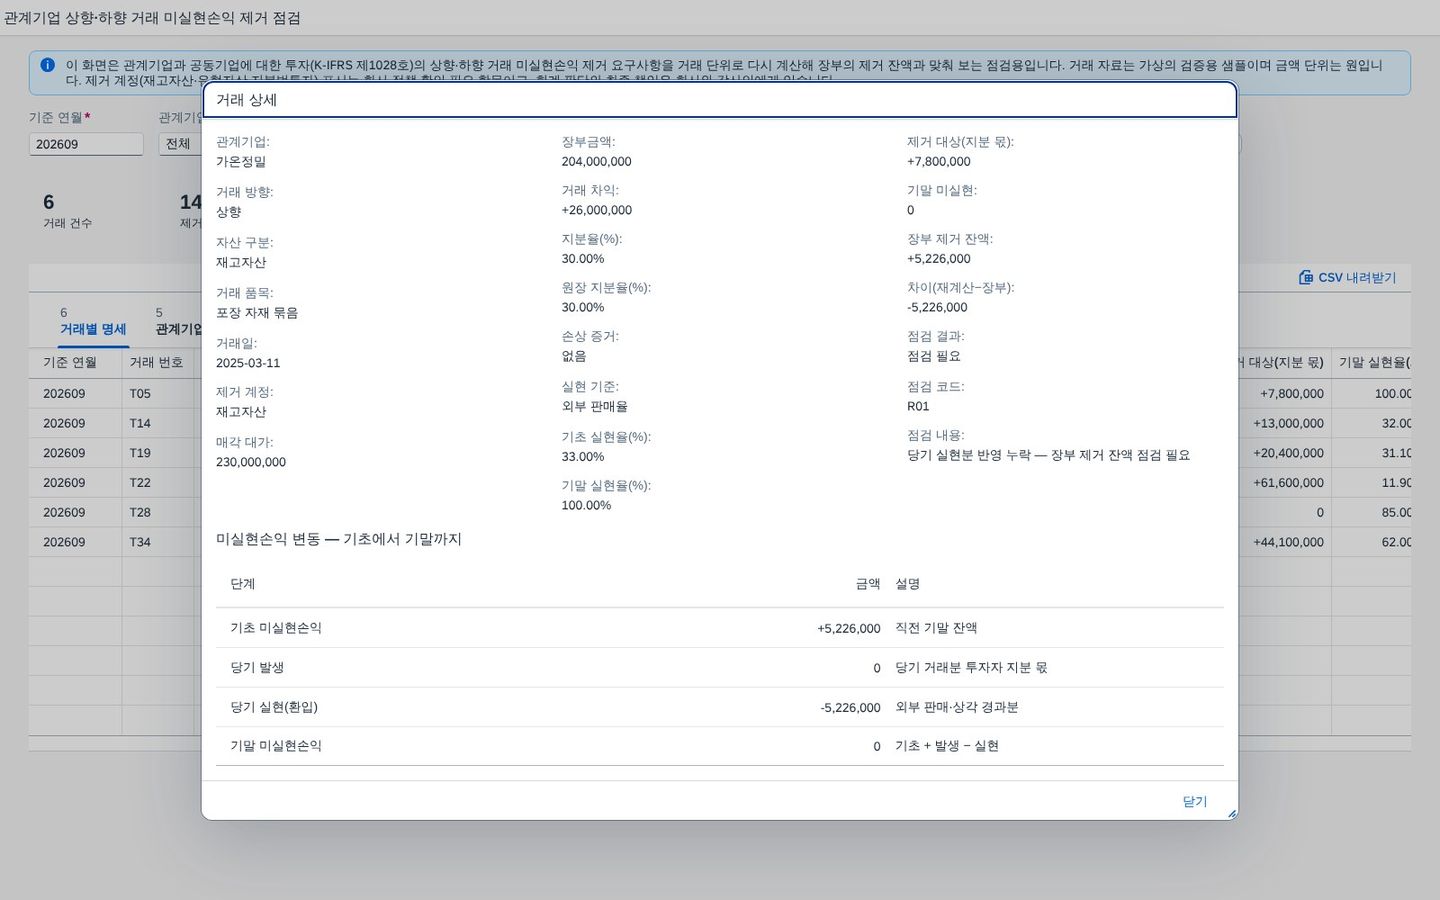The height and width of the screenshot is (900, 1440).
Task: Click the 당기 실현(환입) row label
Action: 274,707
